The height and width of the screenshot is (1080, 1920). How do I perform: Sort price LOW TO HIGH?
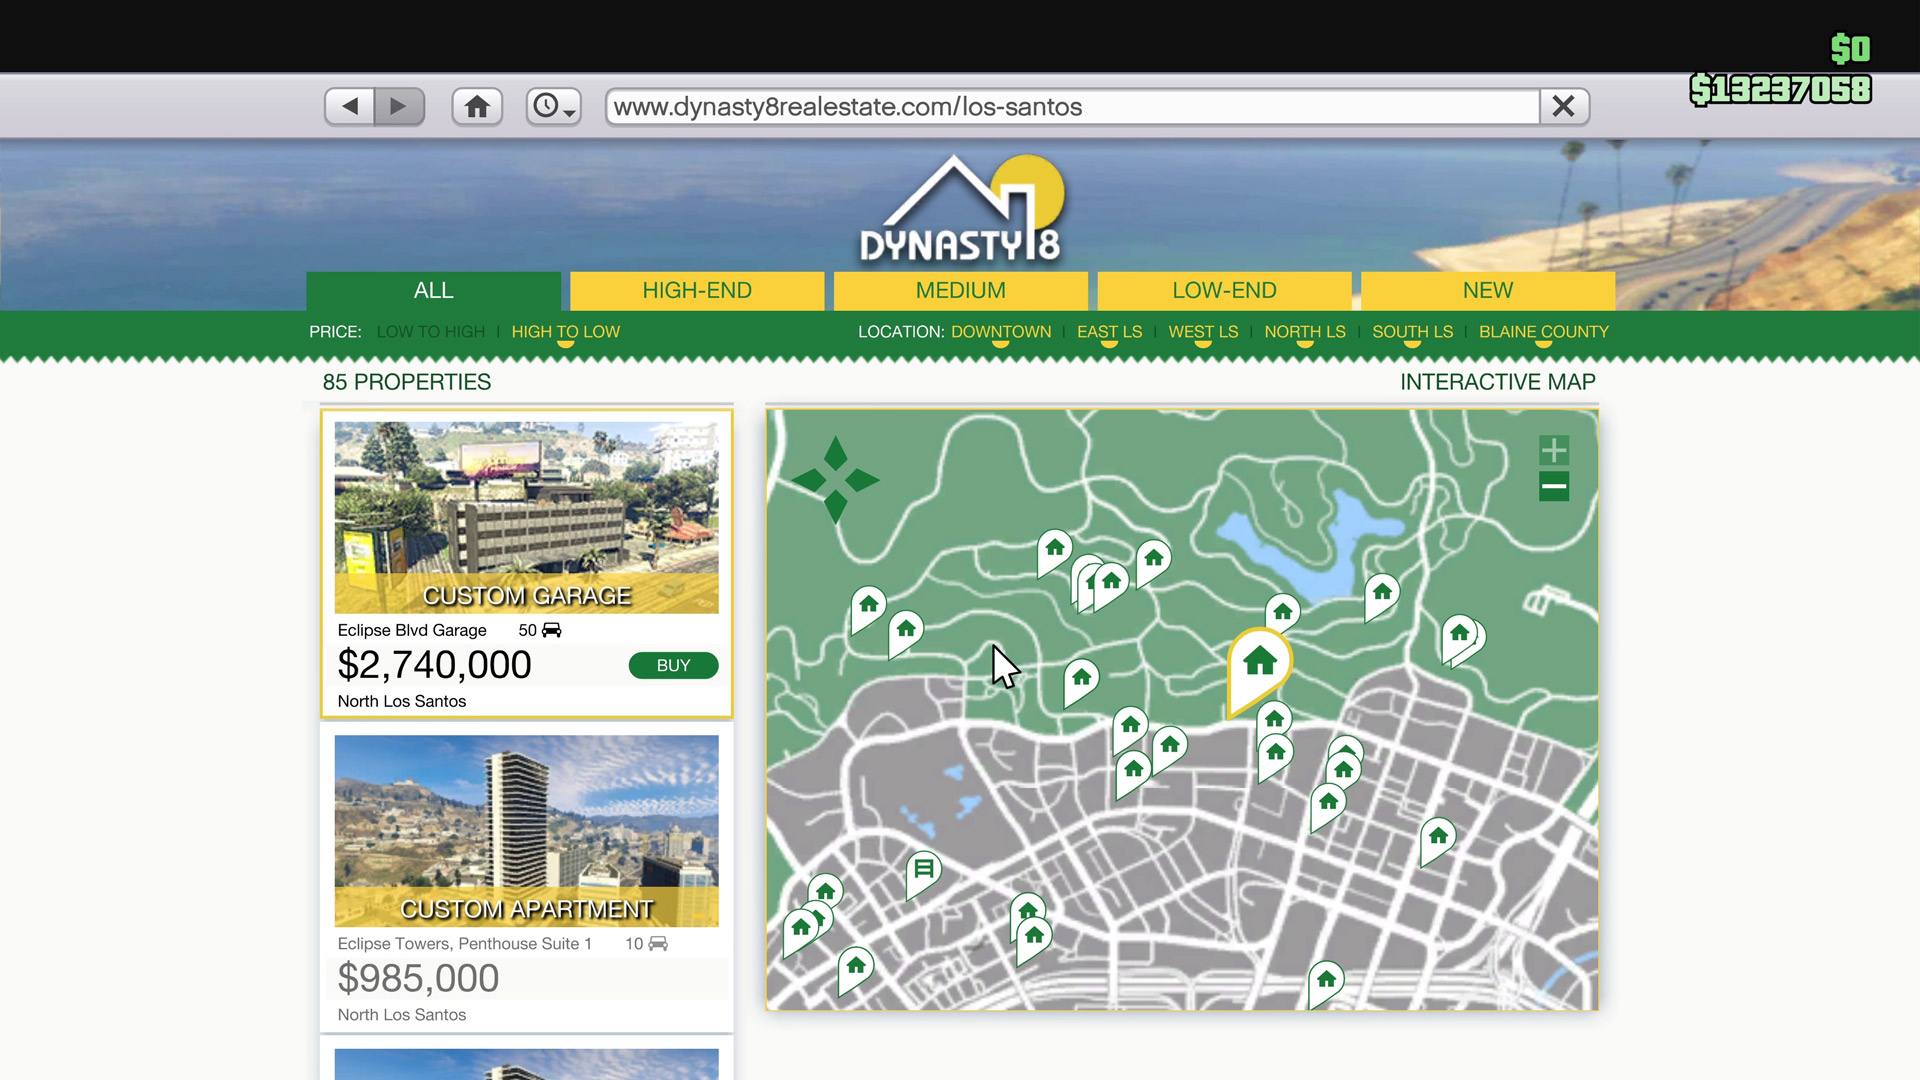[x=431, y=332]
